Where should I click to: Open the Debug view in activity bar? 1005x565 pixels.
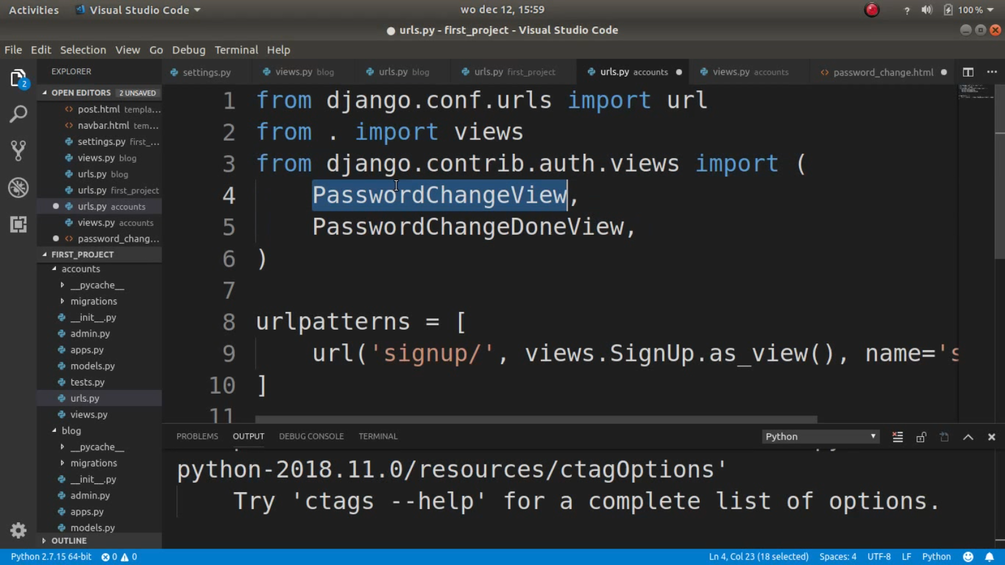click(x=18, y=188)
